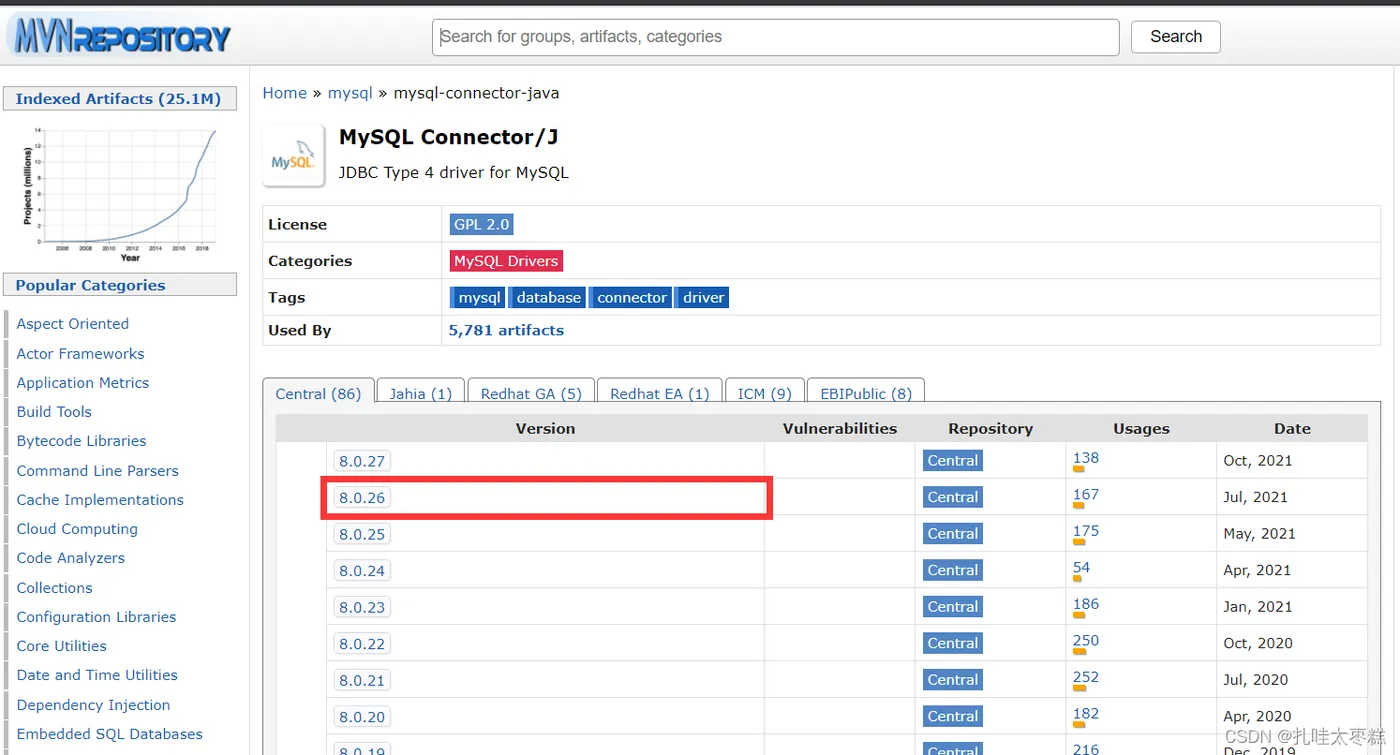Click Central repository badge for 8.0.26
Screen dimensions: 1400x755
tap(953, 497)
